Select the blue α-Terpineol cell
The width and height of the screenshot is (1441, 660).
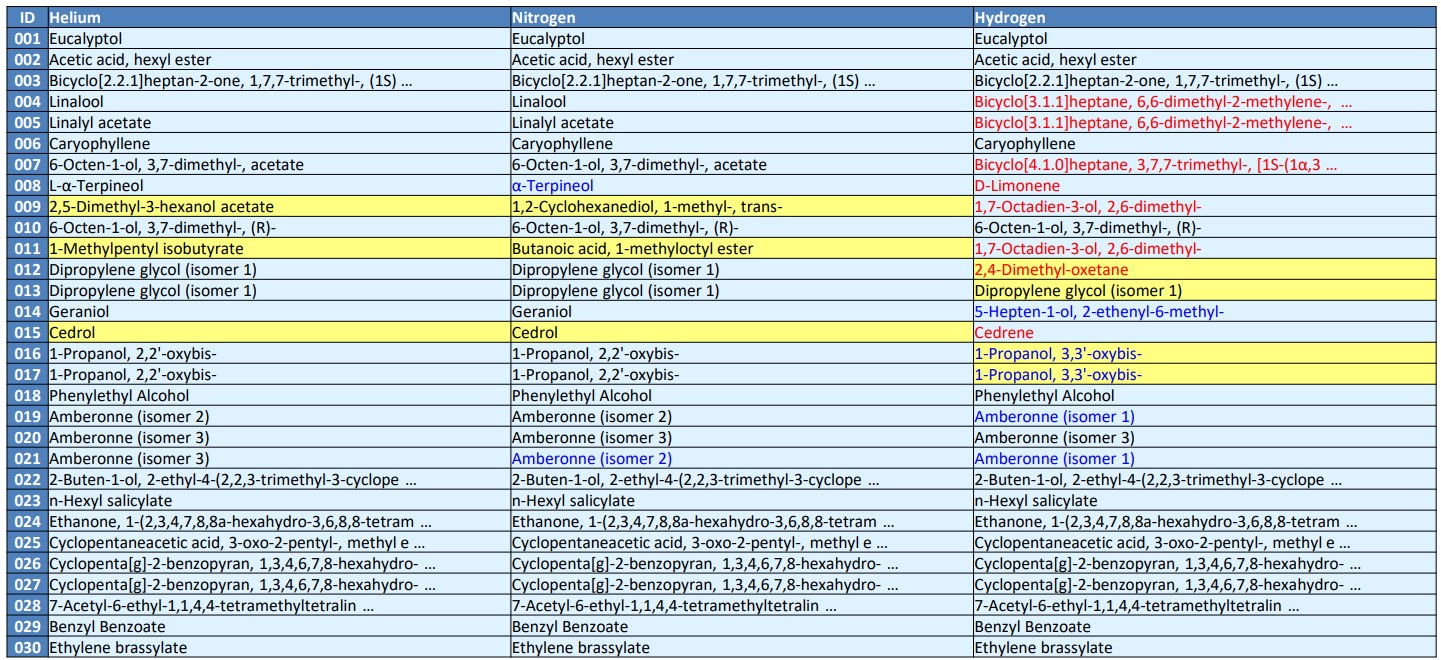point(741,186)
